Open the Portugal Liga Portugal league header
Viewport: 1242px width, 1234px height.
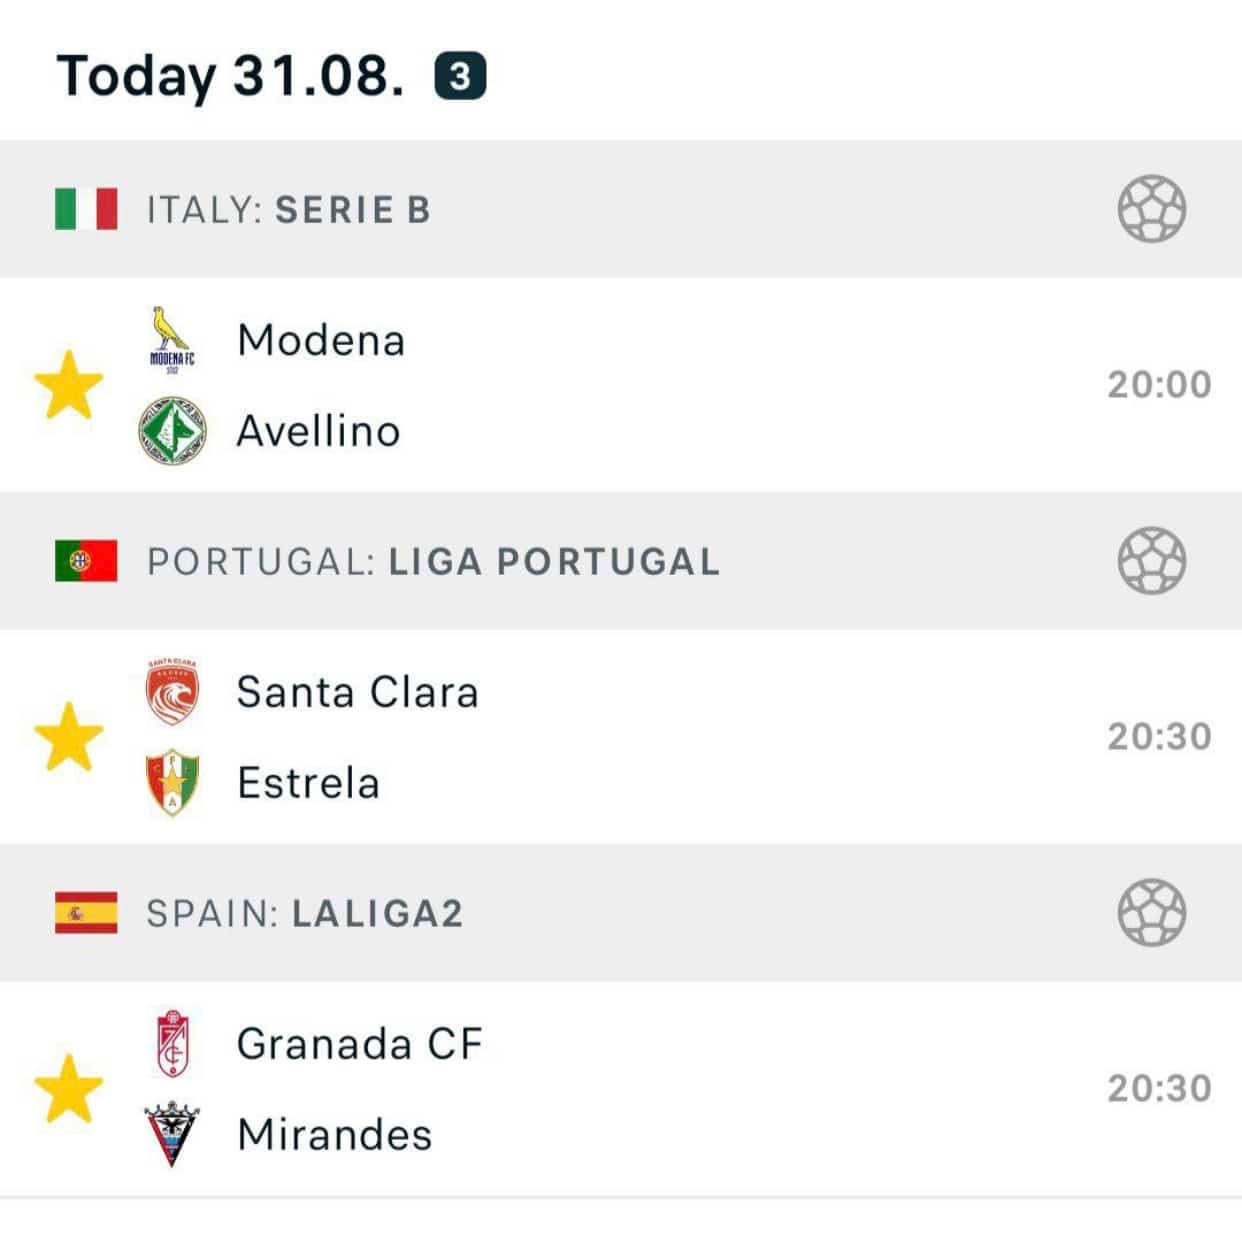click(x=621, y=561)
